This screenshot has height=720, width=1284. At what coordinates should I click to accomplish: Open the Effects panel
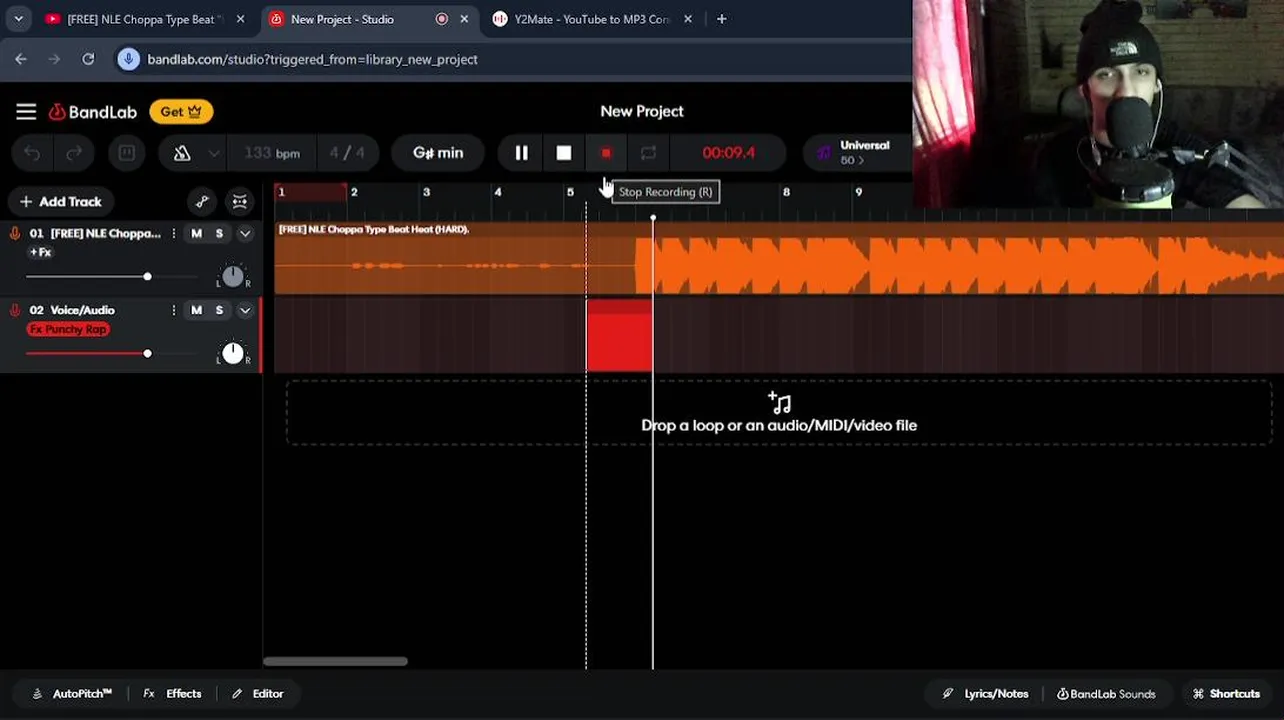pyautogui.click(x=172, y=694)
